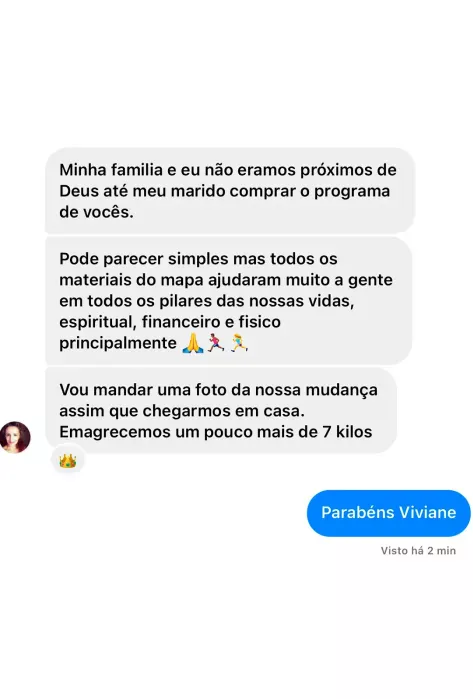The height and width of the screenshot is (699, 473).
Task: Click the "espiritual, financeiro e fisico" line
Action: 170,322
